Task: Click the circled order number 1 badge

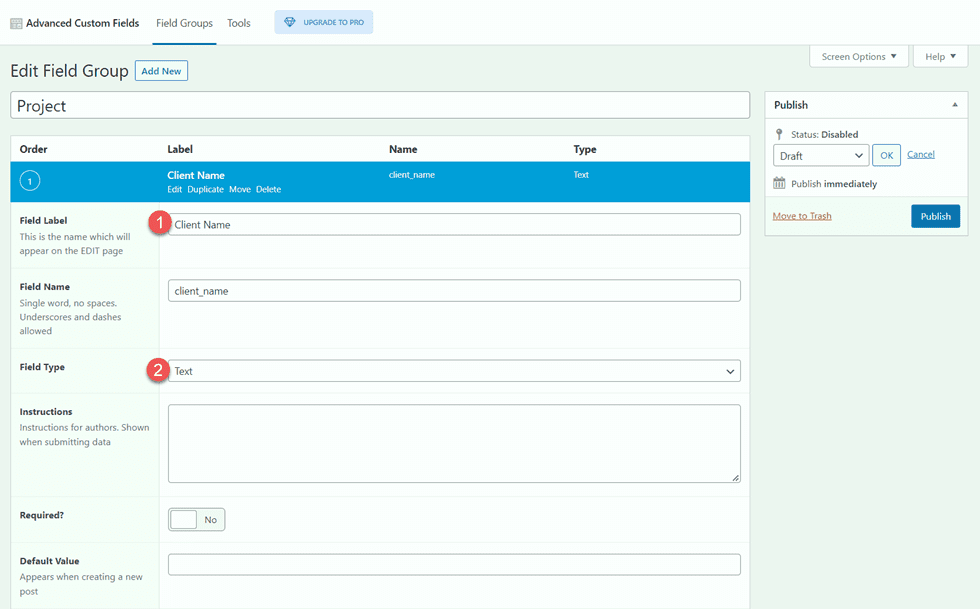Action: pyautogui.click(x=31, y=182)
